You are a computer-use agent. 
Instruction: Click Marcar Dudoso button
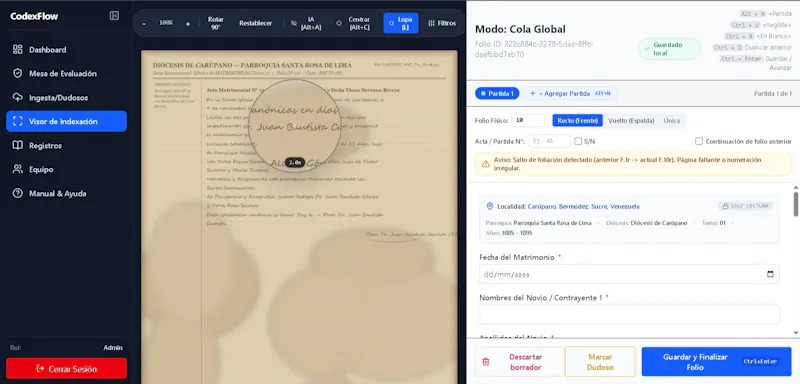[x=600, y=362]
